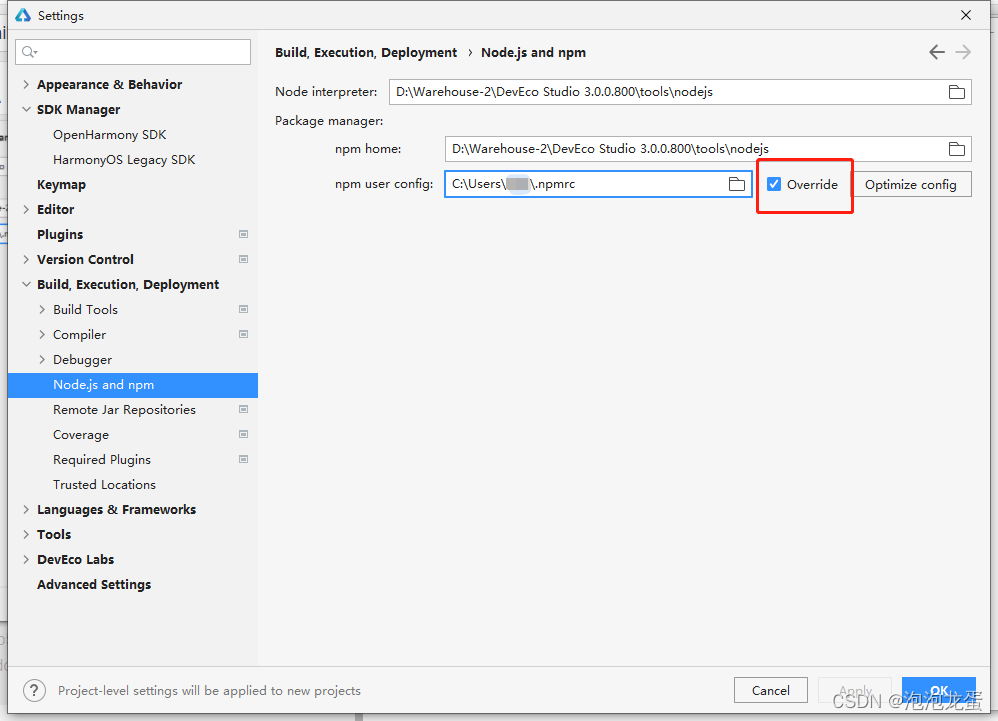Click the Cancel button
This screenshot has width=998, height=721.
771,690
